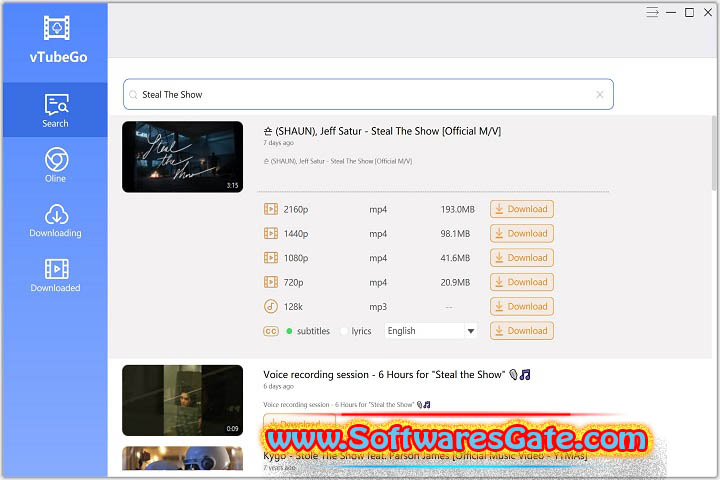This screenshot has height=480, width=720.
Task: Click the video icon beside 1080p
Action: (271, 258)
